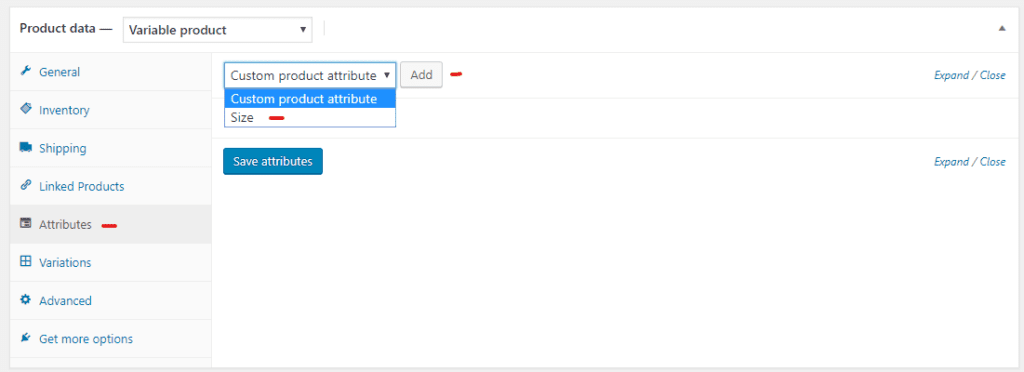Open the Custom product attribute dropdown

pos(310,76)
